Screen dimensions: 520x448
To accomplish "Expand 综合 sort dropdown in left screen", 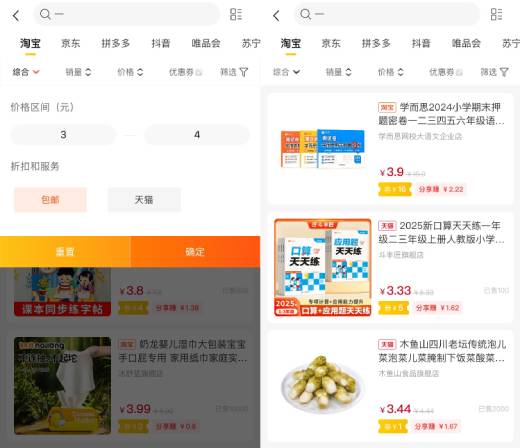I will coord(26,72).
